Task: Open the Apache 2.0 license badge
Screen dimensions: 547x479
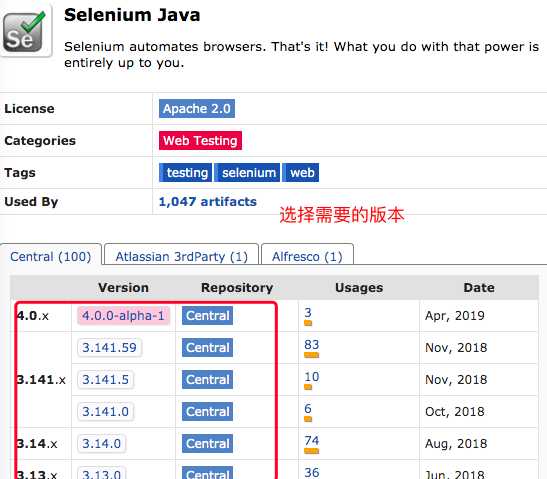Action: [197, 109]
